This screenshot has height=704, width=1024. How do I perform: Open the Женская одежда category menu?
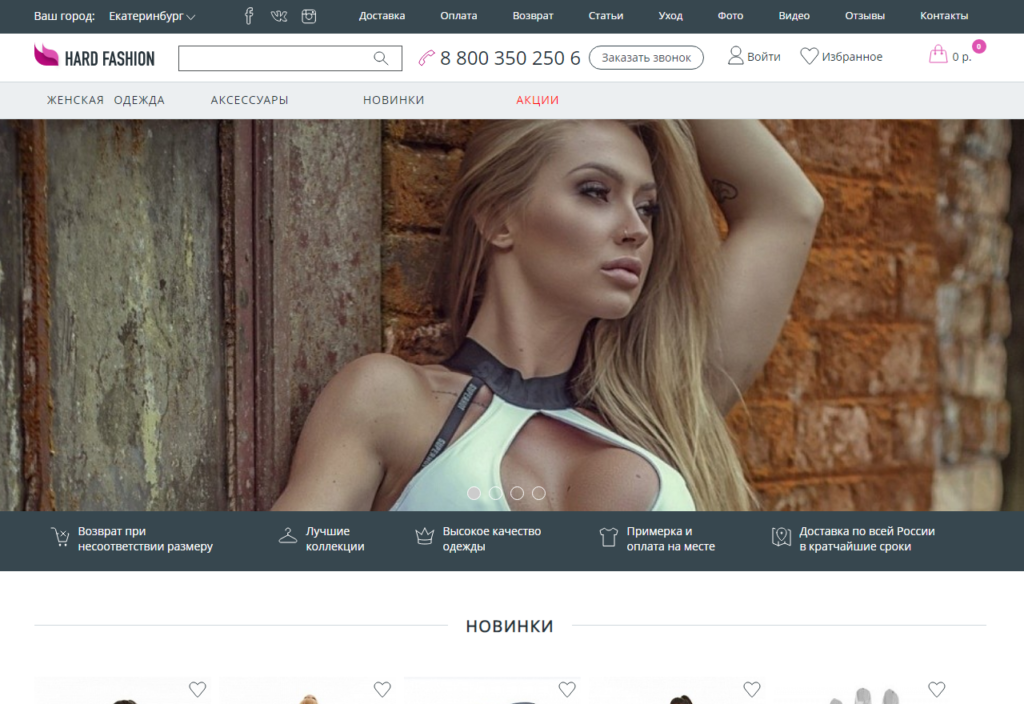point(106,100)
